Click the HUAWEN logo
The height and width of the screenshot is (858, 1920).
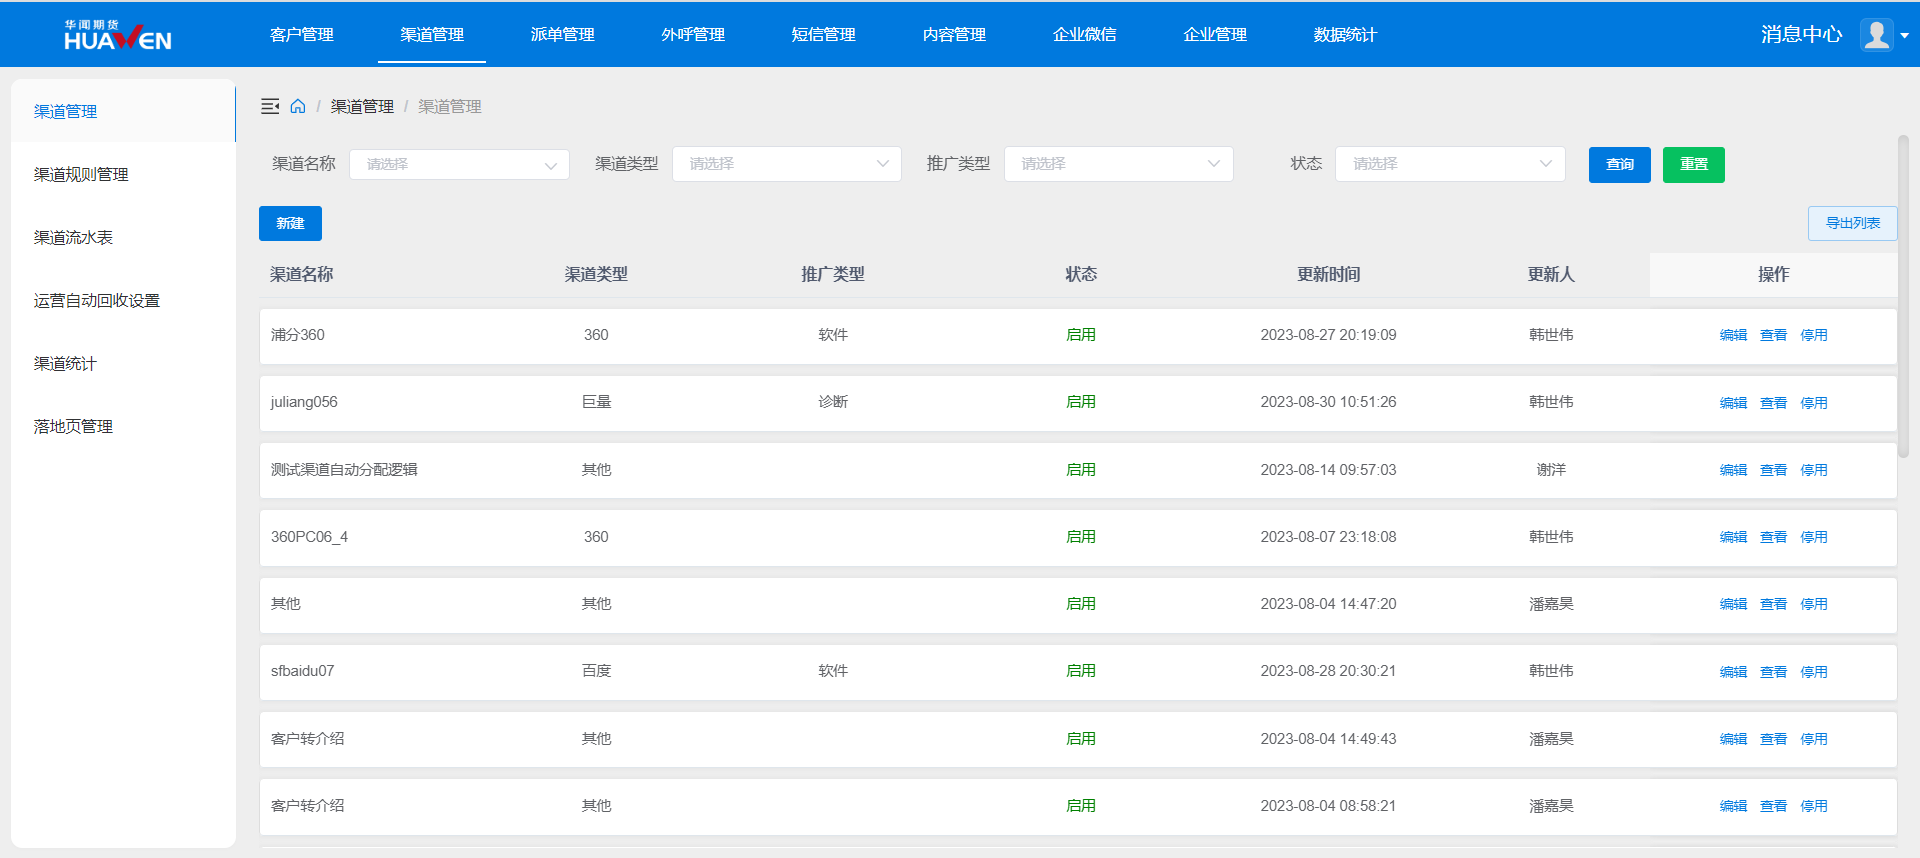(118, 35)
